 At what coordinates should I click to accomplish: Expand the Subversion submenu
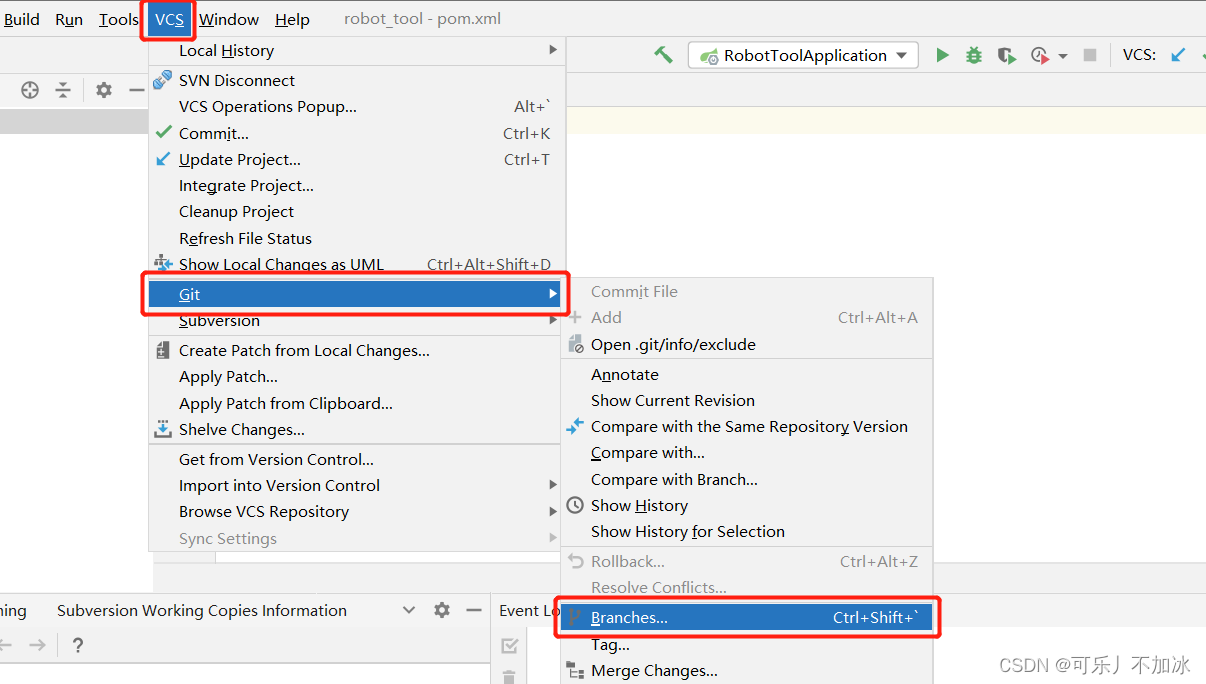[x=357, y=320]
